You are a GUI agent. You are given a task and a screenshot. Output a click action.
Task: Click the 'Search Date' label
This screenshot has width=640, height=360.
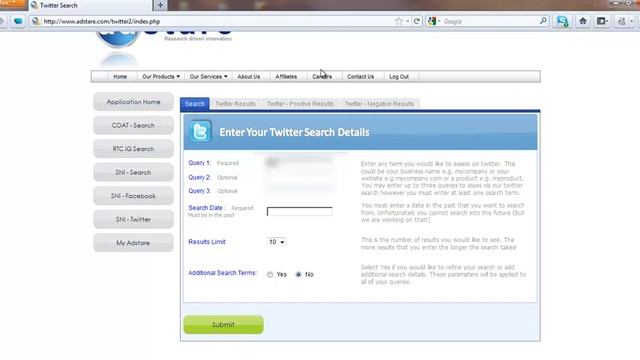(207, 208)
